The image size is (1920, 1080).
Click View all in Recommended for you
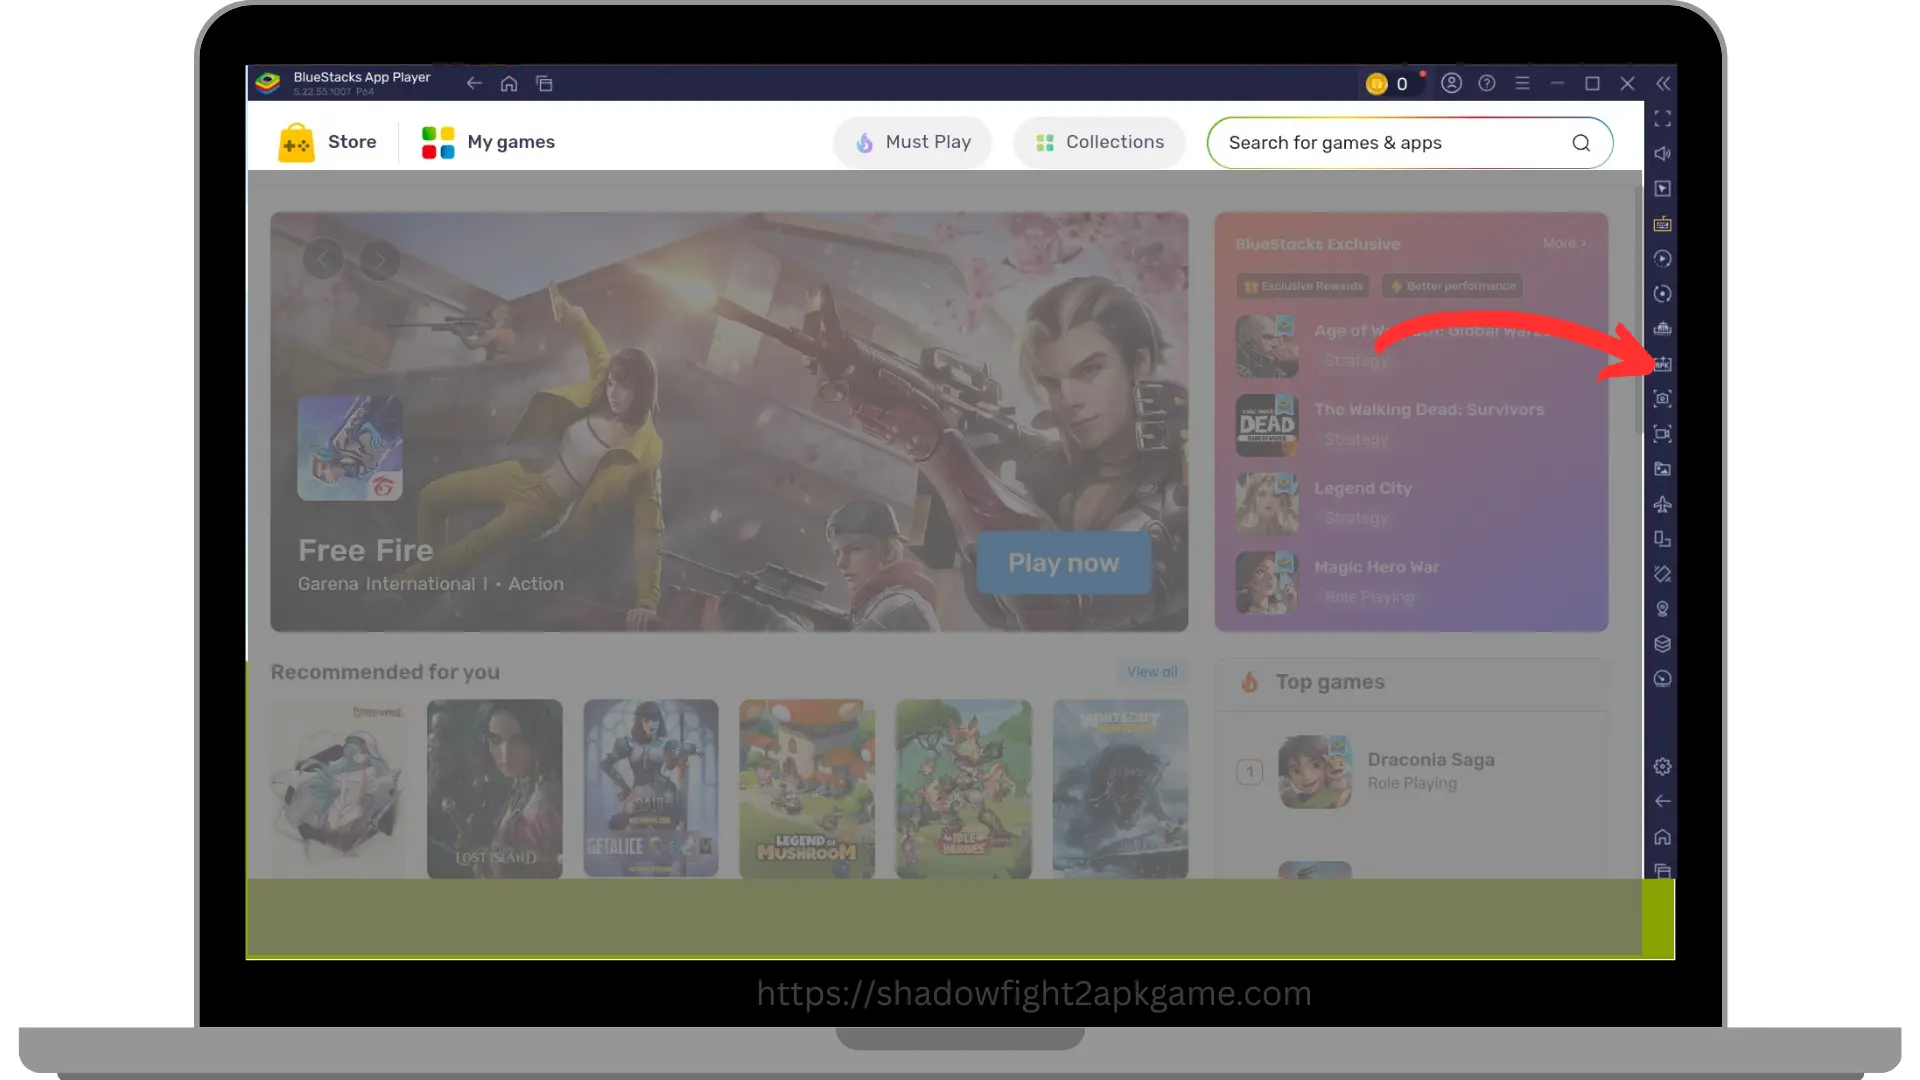[x=1151, y=672]
